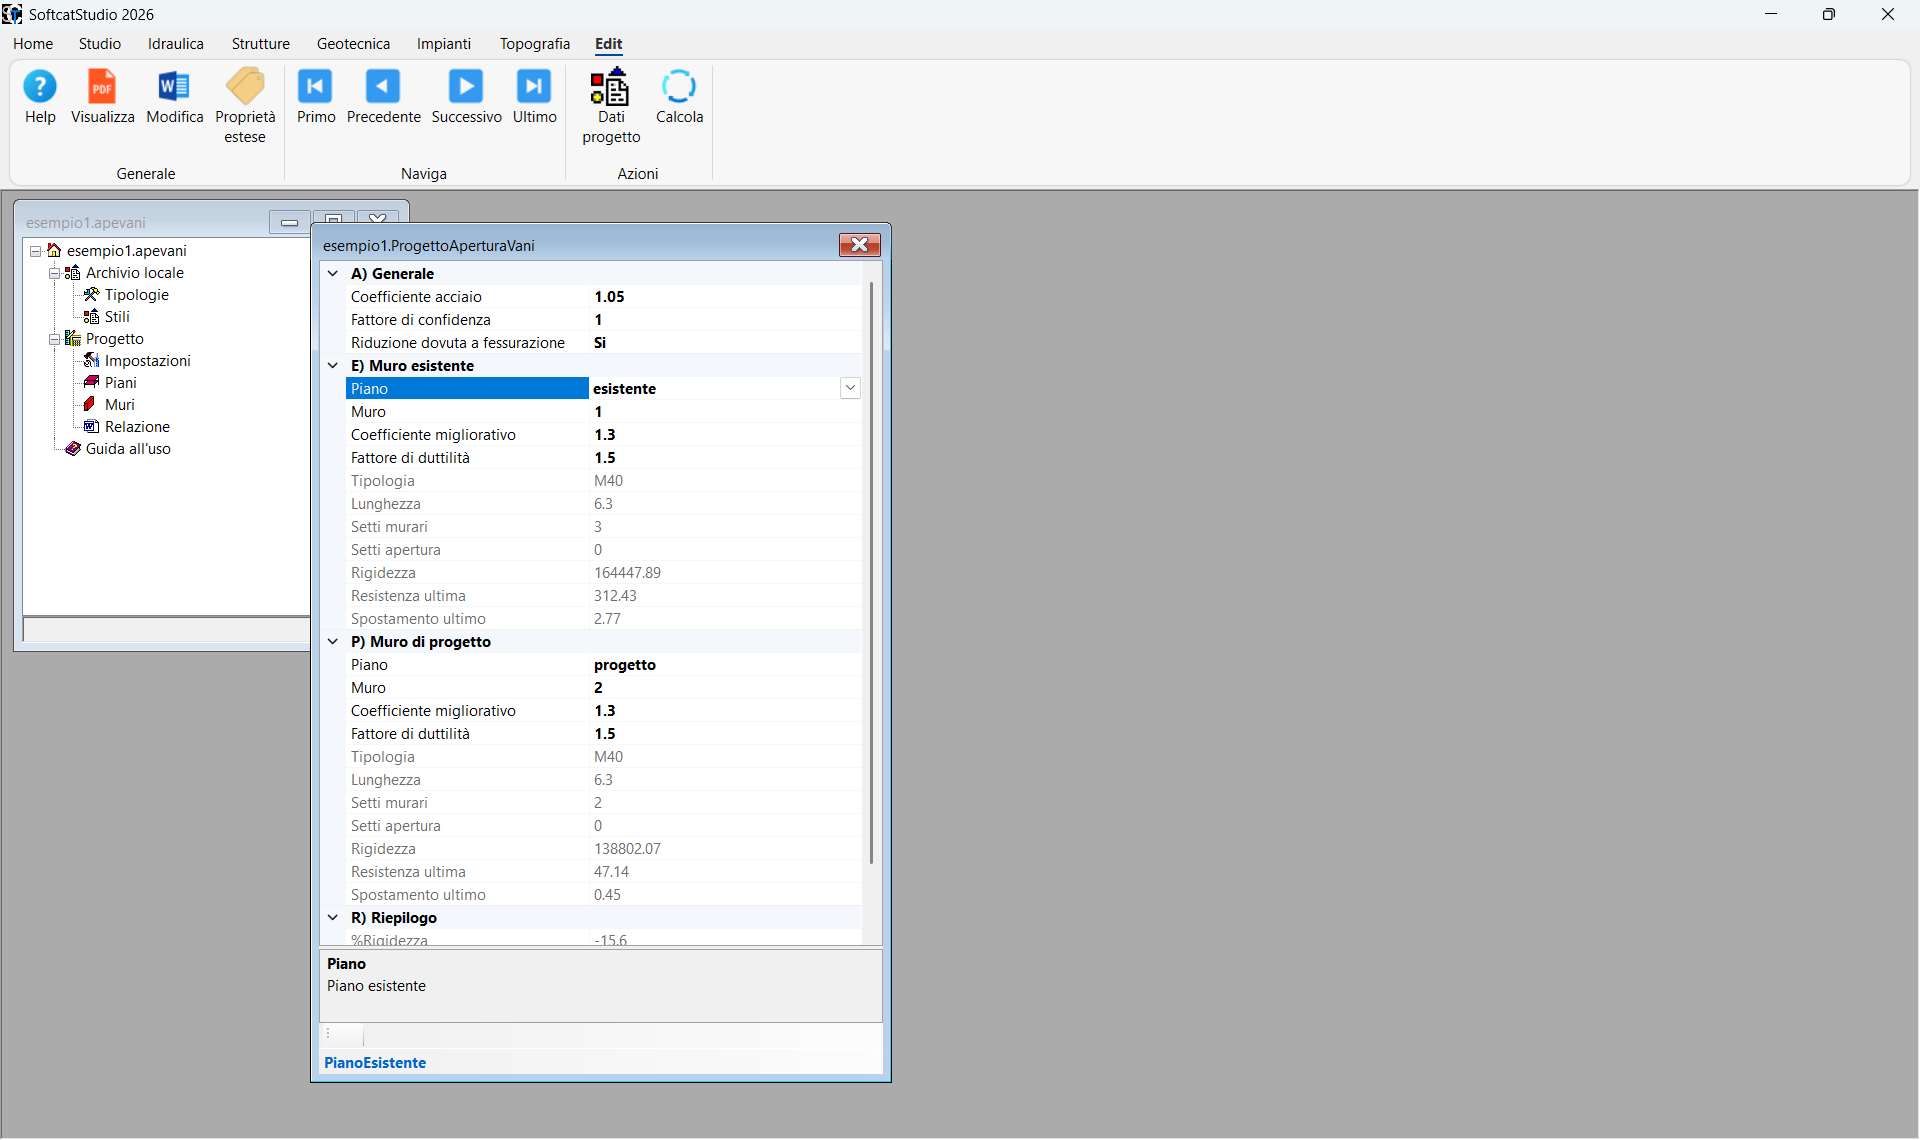The image size is (1920, 1140).
Task: Click the SoftcatStudio app icon in title bar
Action: tap(12, 14)
